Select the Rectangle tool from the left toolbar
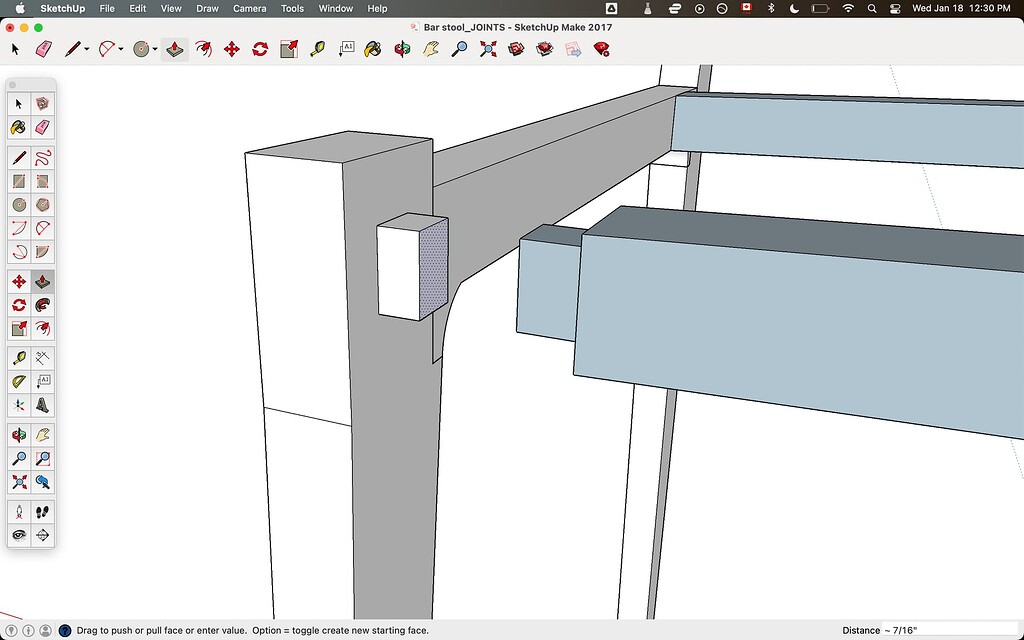 coord(17,181)
